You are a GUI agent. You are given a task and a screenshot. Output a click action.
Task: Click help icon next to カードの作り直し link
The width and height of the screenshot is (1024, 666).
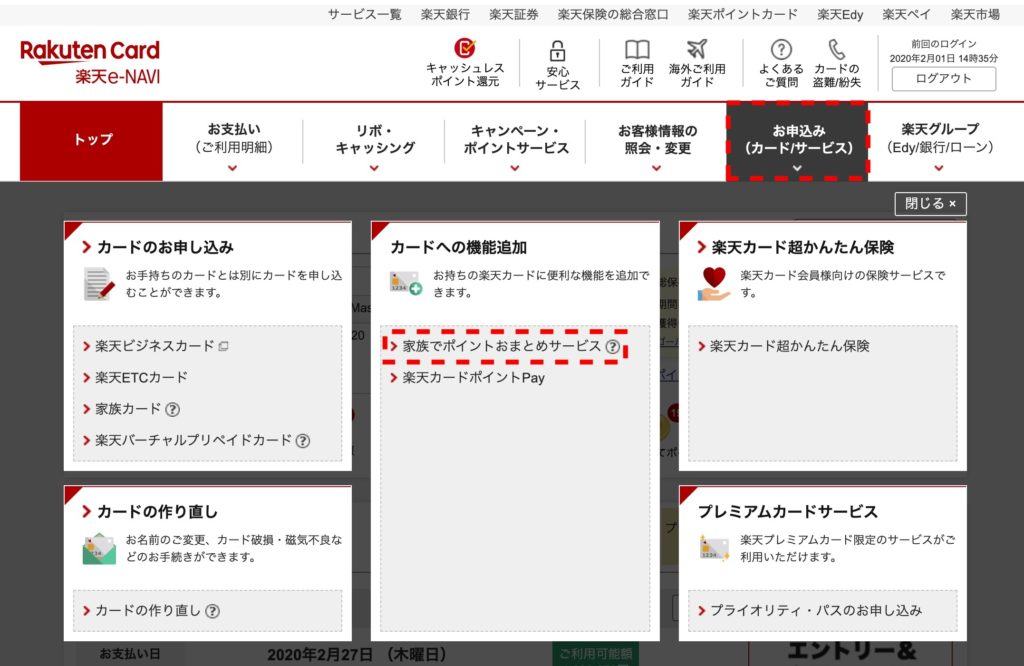coord(213,611)
